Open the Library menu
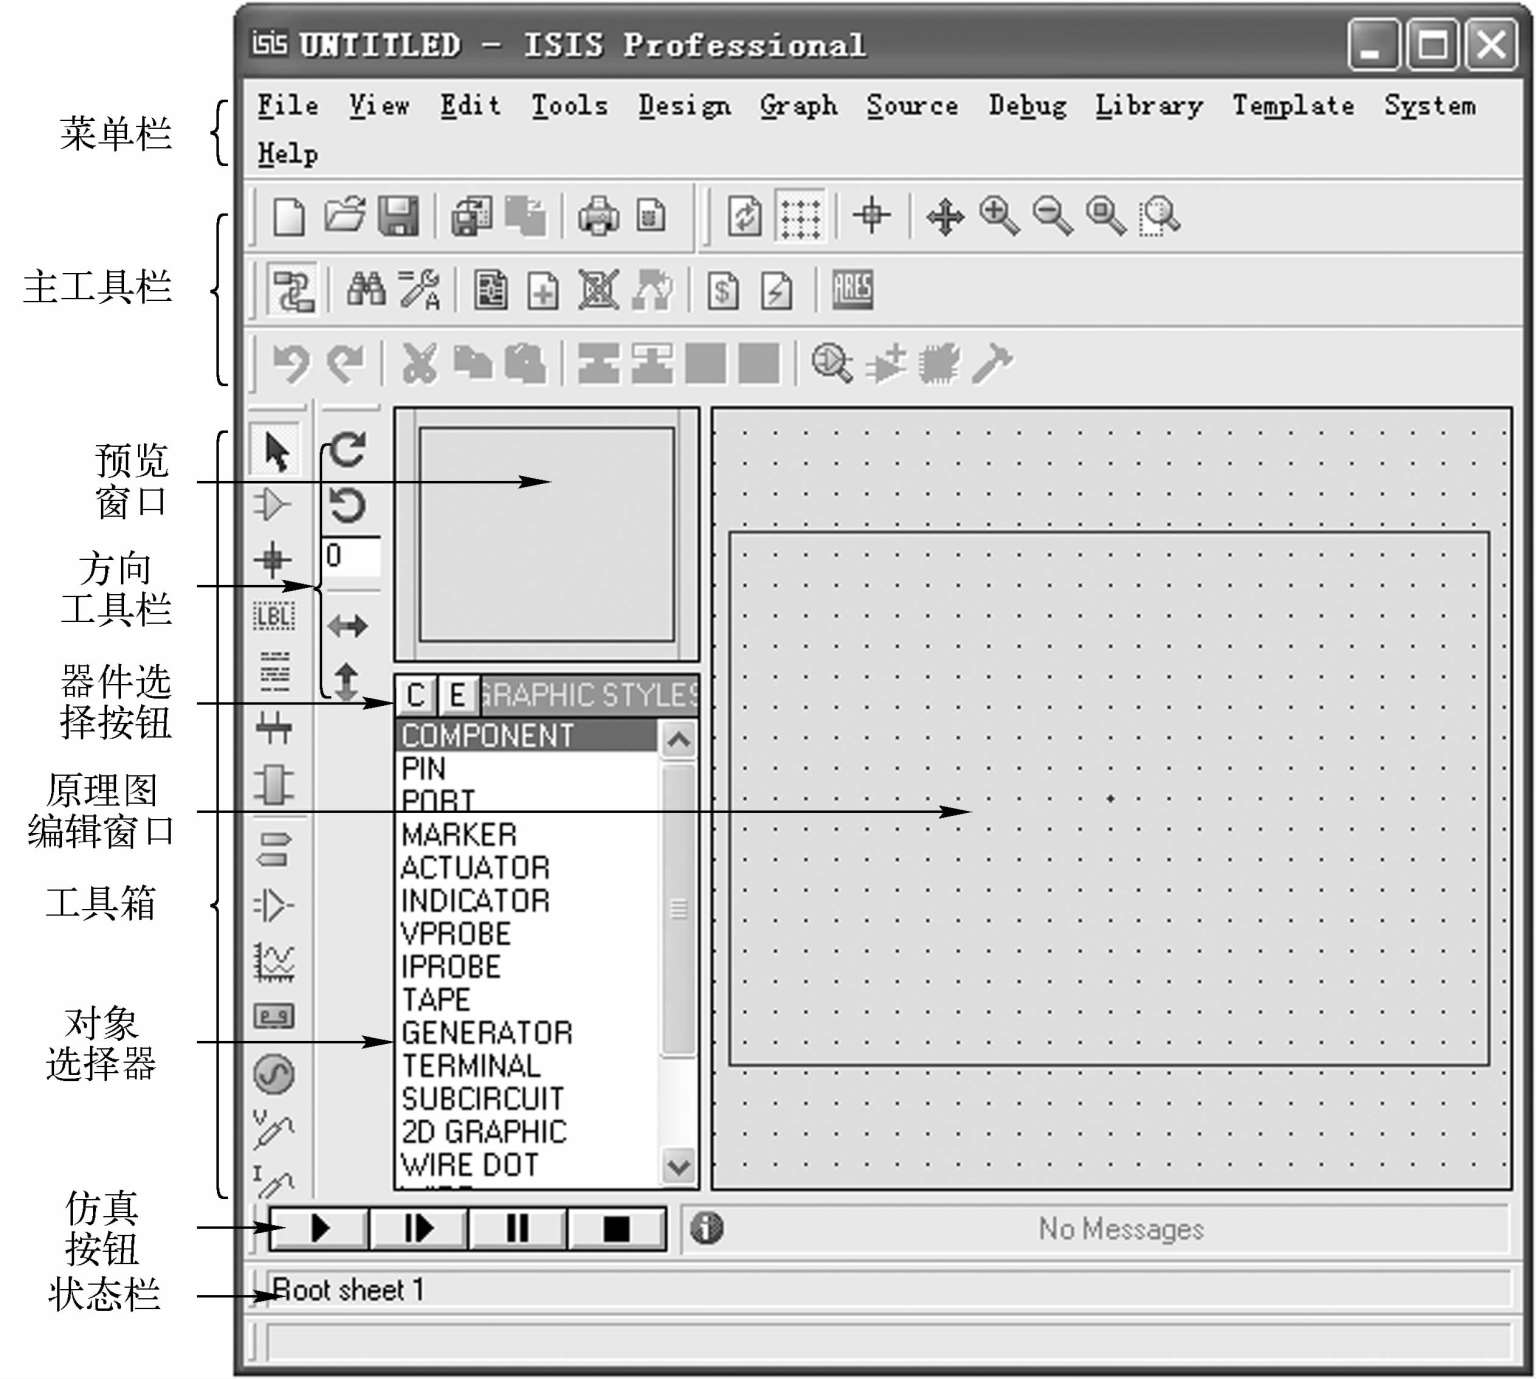1536x1379 pixels. 1148,105
